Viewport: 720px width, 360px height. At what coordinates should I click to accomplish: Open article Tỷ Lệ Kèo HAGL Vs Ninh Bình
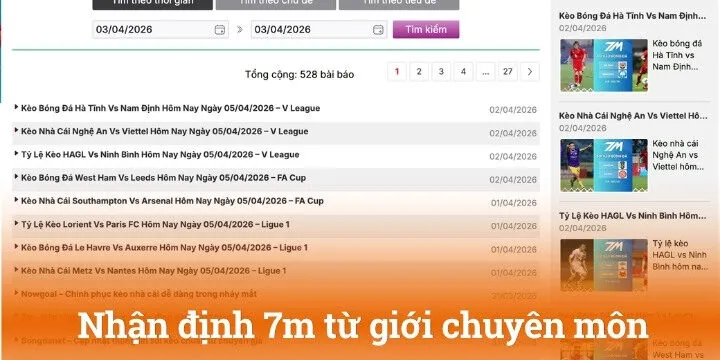pos(160,155)
